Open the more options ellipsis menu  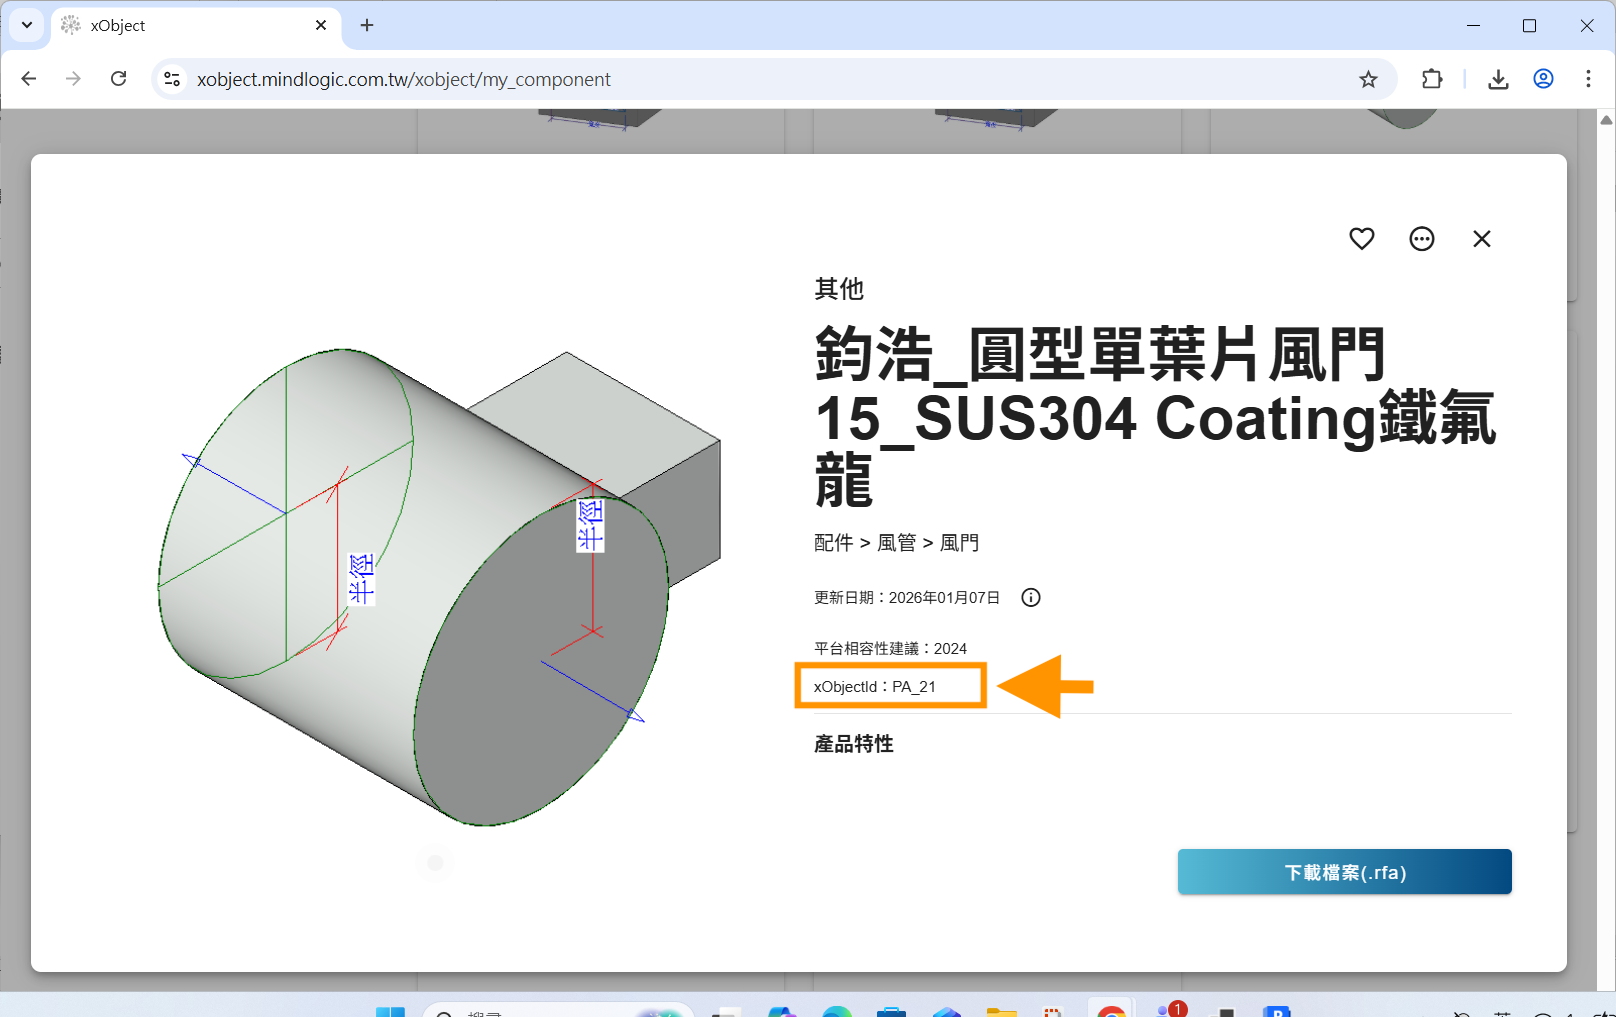1421,239
